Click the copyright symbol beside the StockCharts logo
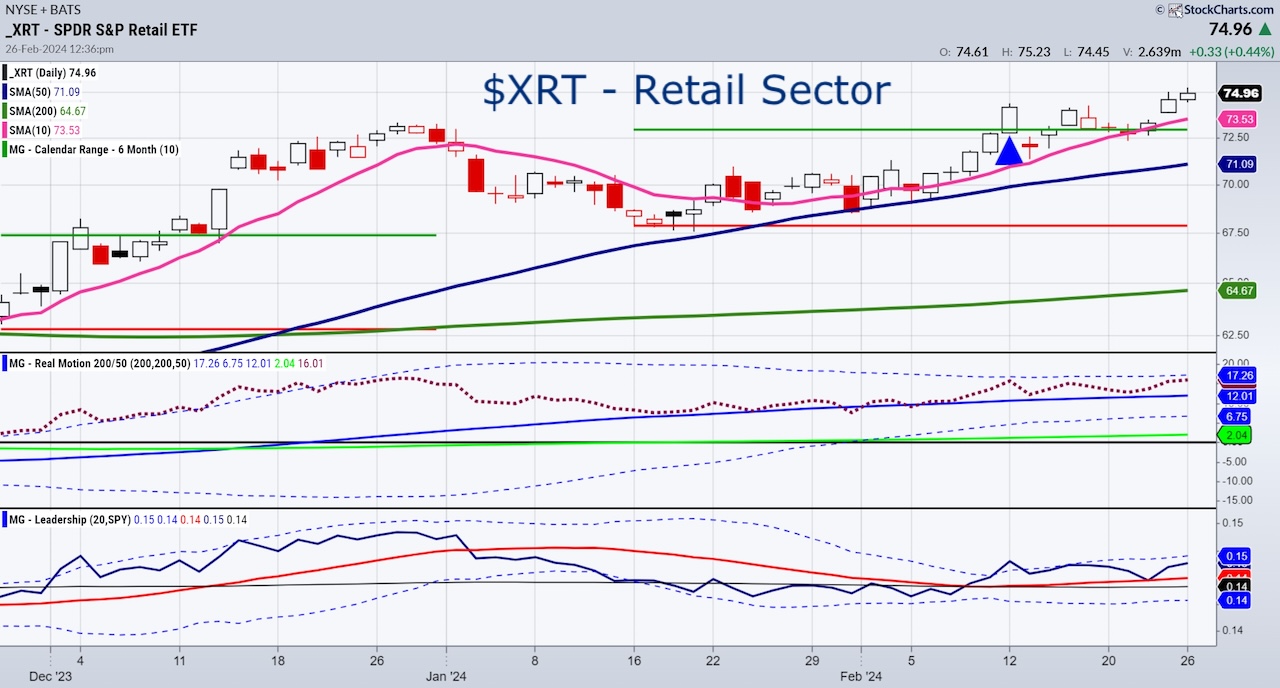 coord(1160,9)
